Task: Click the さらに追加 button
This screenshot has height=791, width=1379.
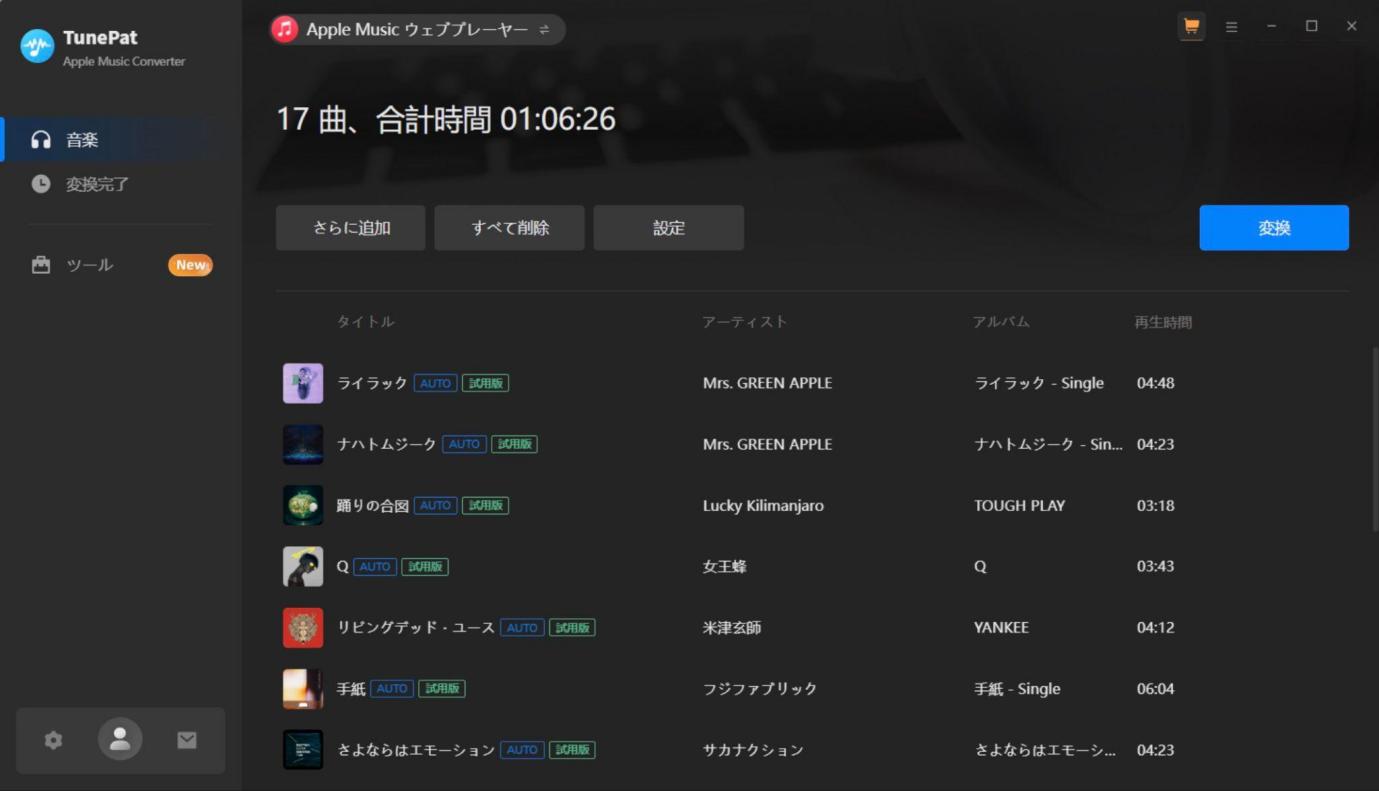Action: pyautogui.click(x=351, y=228)
